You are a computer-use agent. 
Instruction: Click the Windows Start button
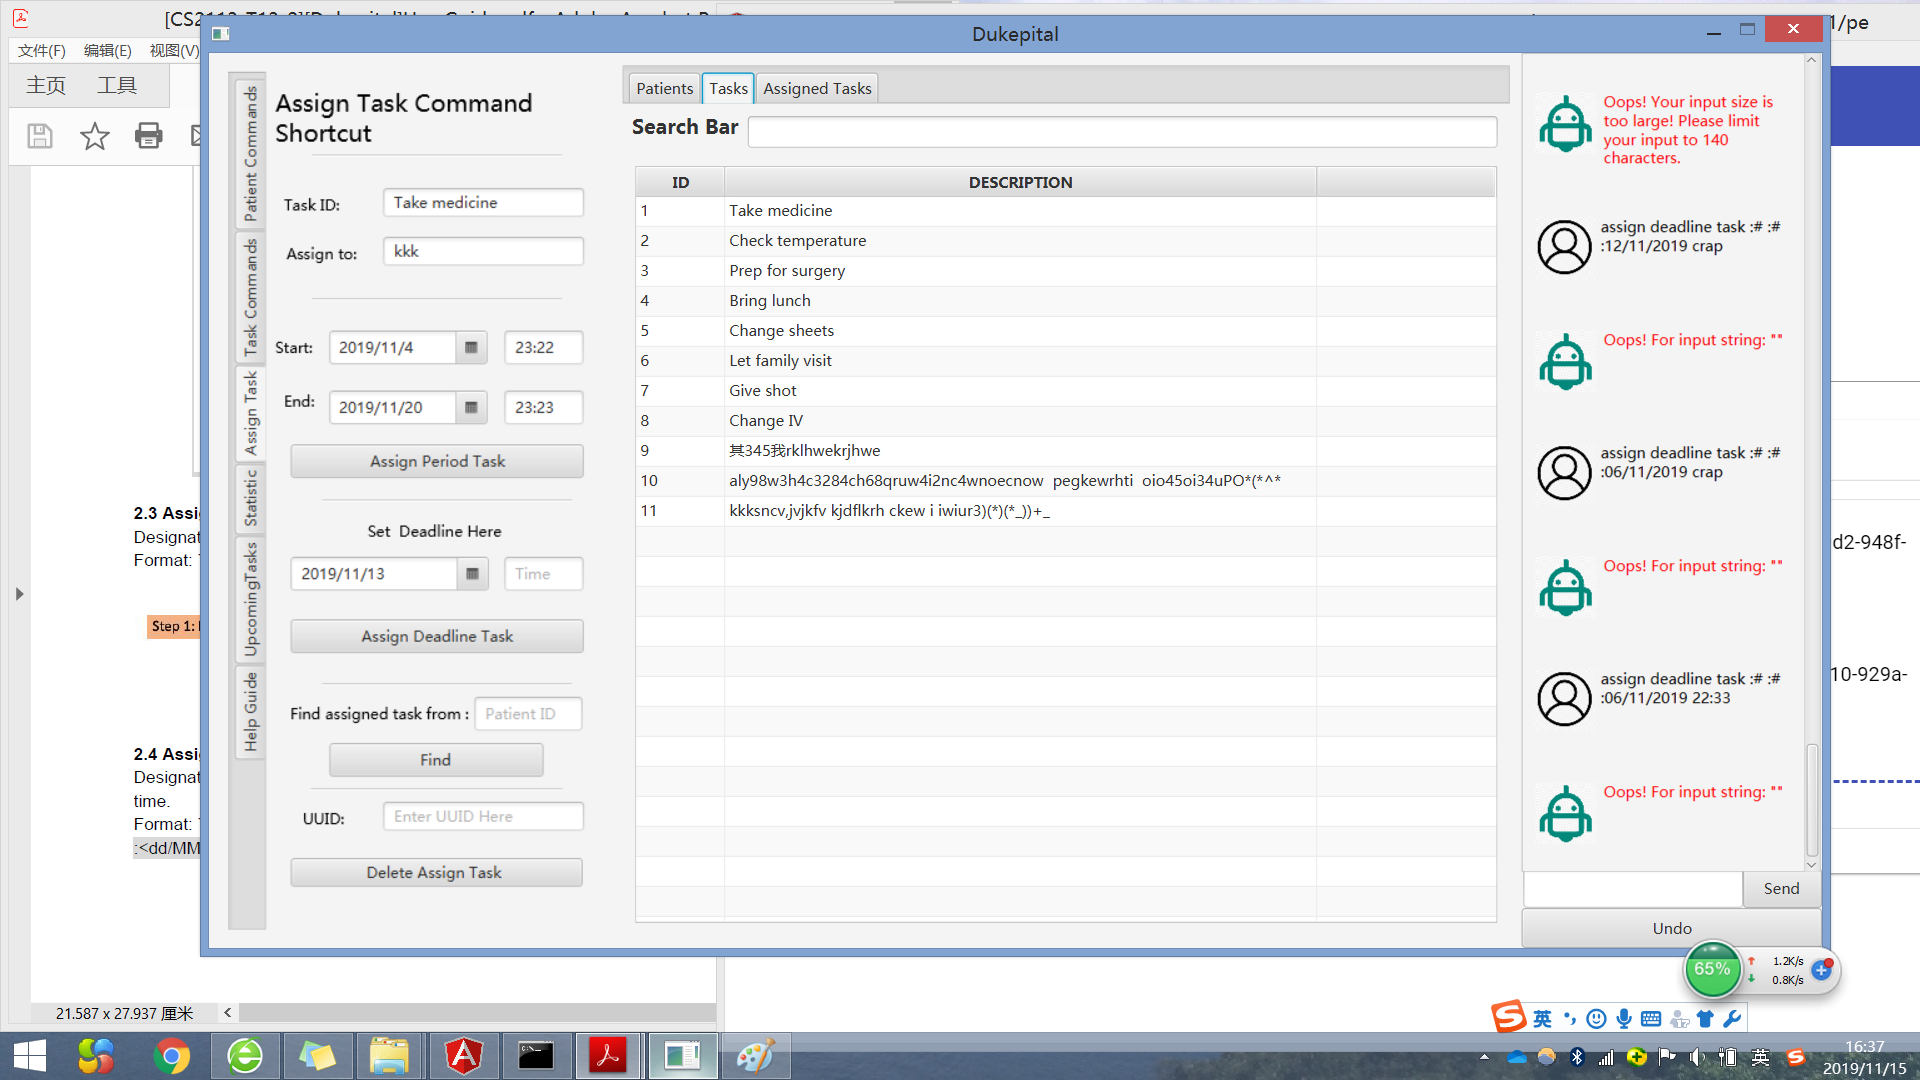coord(30,1056)
